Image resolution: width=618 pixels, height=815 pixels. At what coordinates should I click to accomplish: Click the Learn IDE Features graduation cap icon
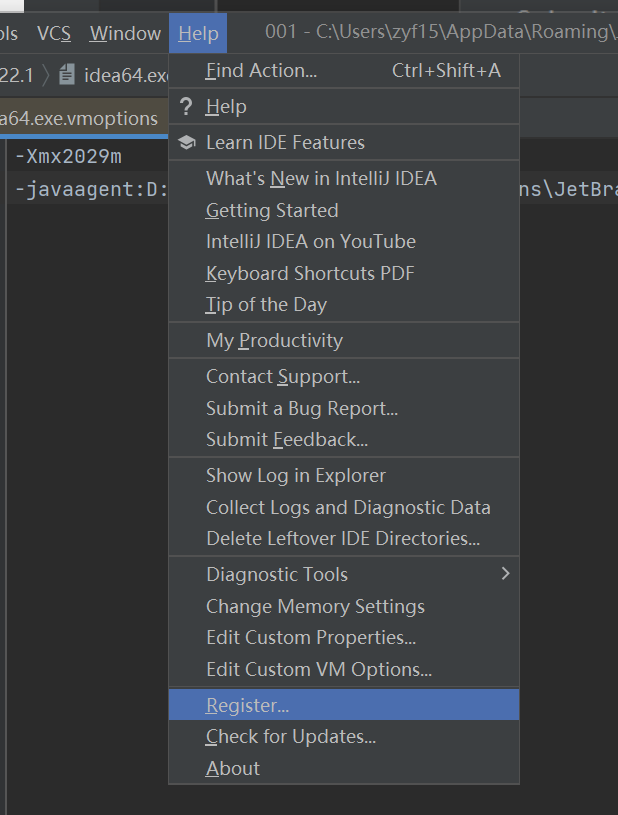186,143
